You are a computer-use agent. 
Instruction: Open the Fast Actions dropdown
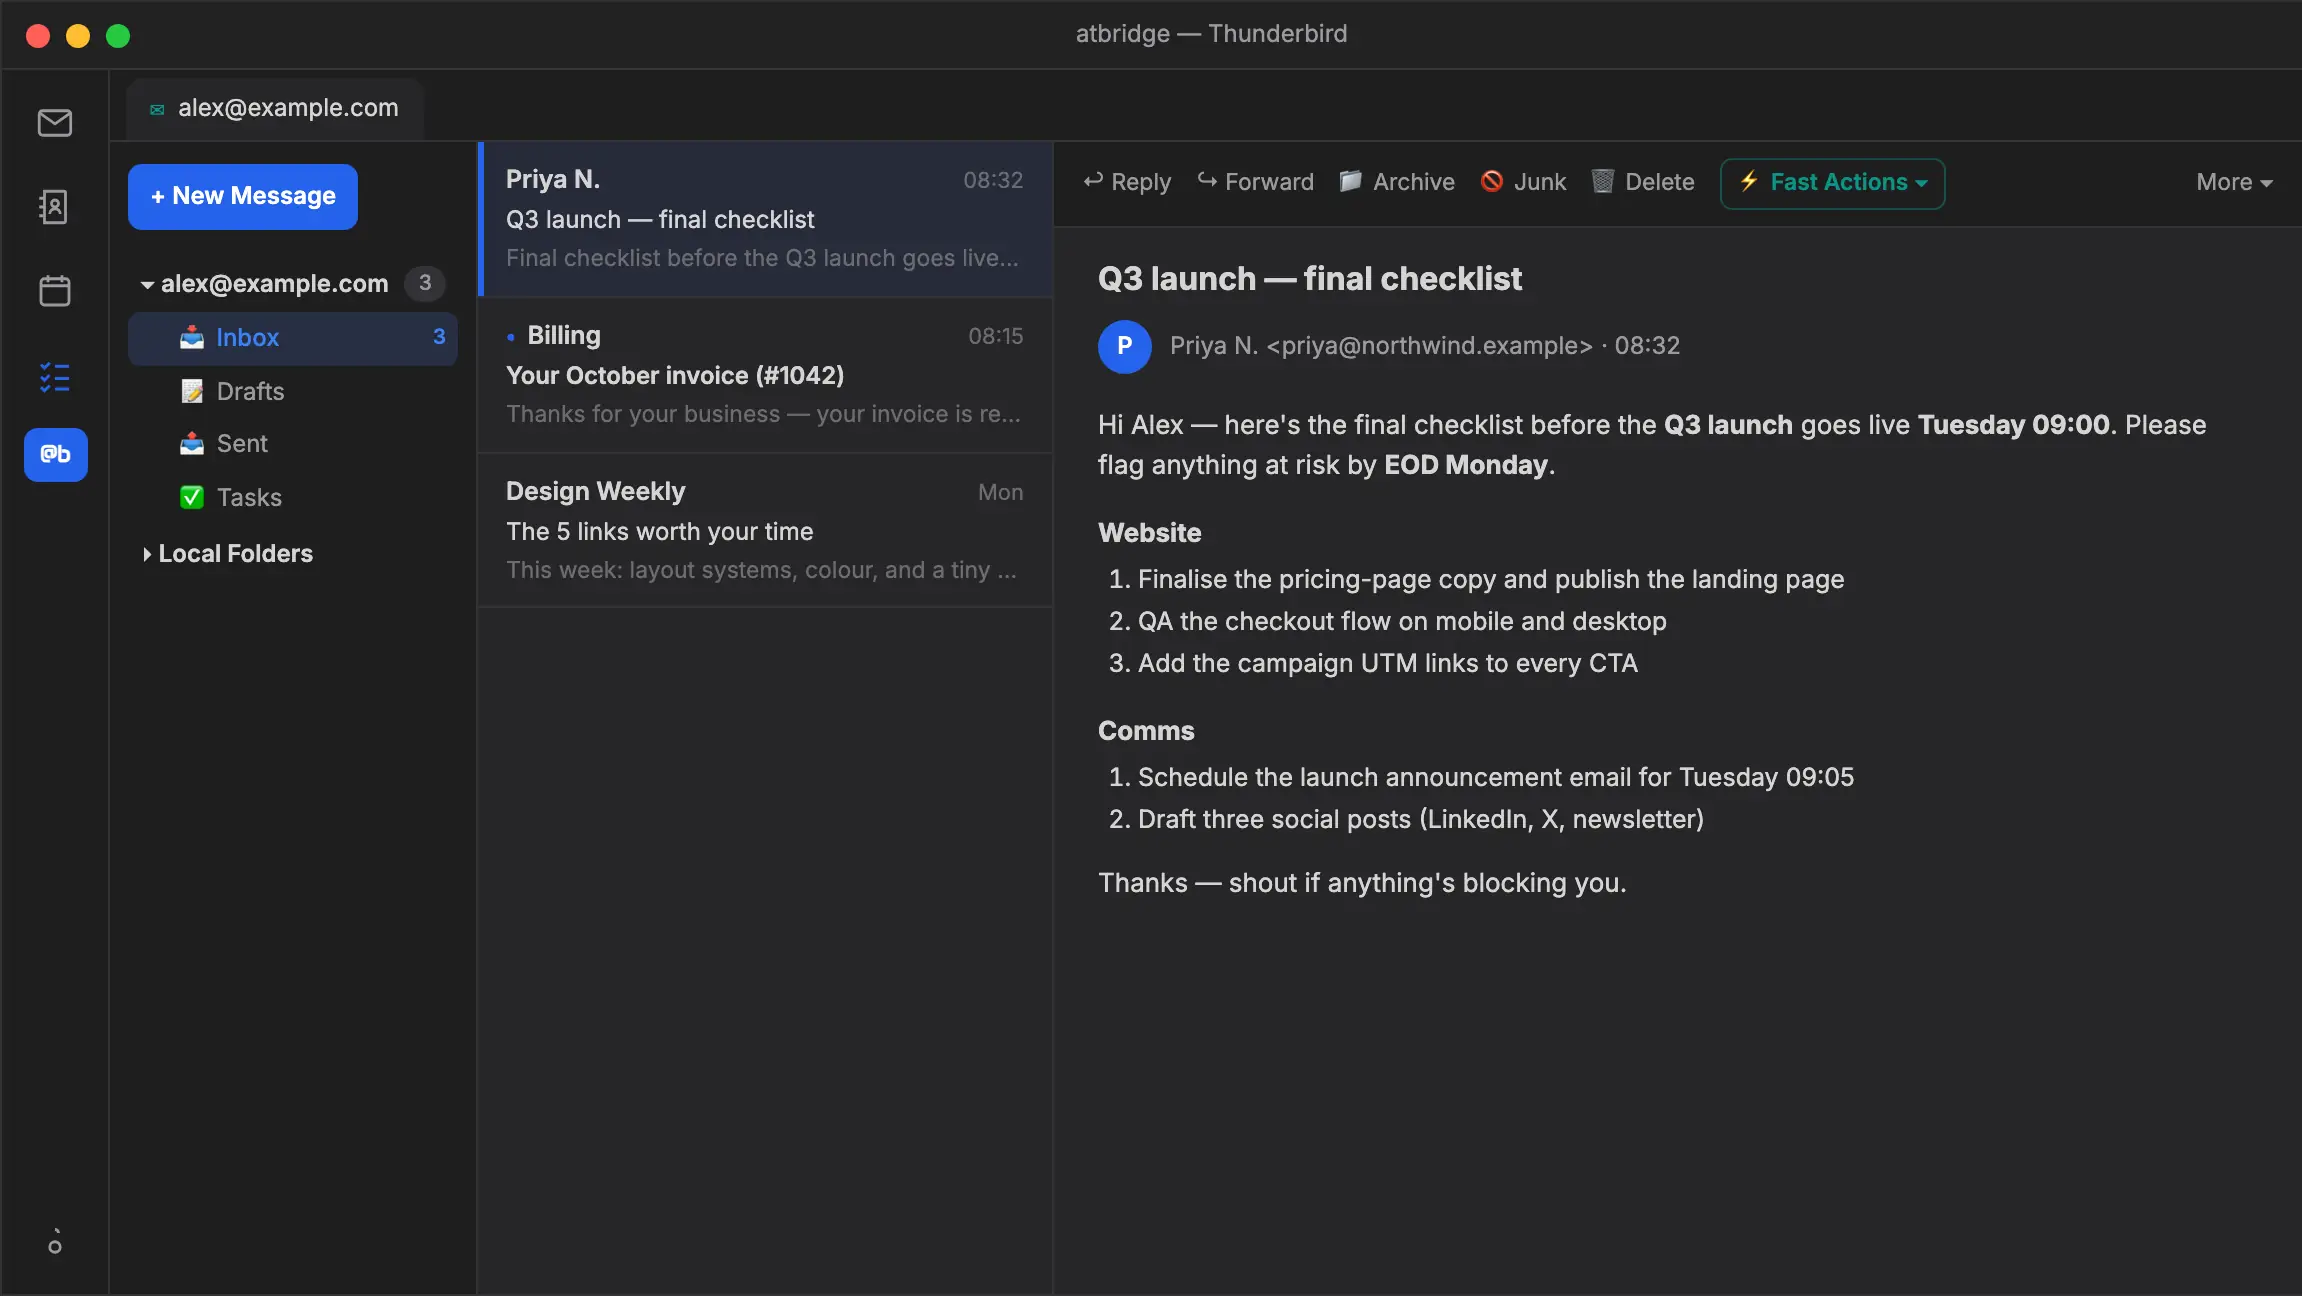tap(1832, 183)
